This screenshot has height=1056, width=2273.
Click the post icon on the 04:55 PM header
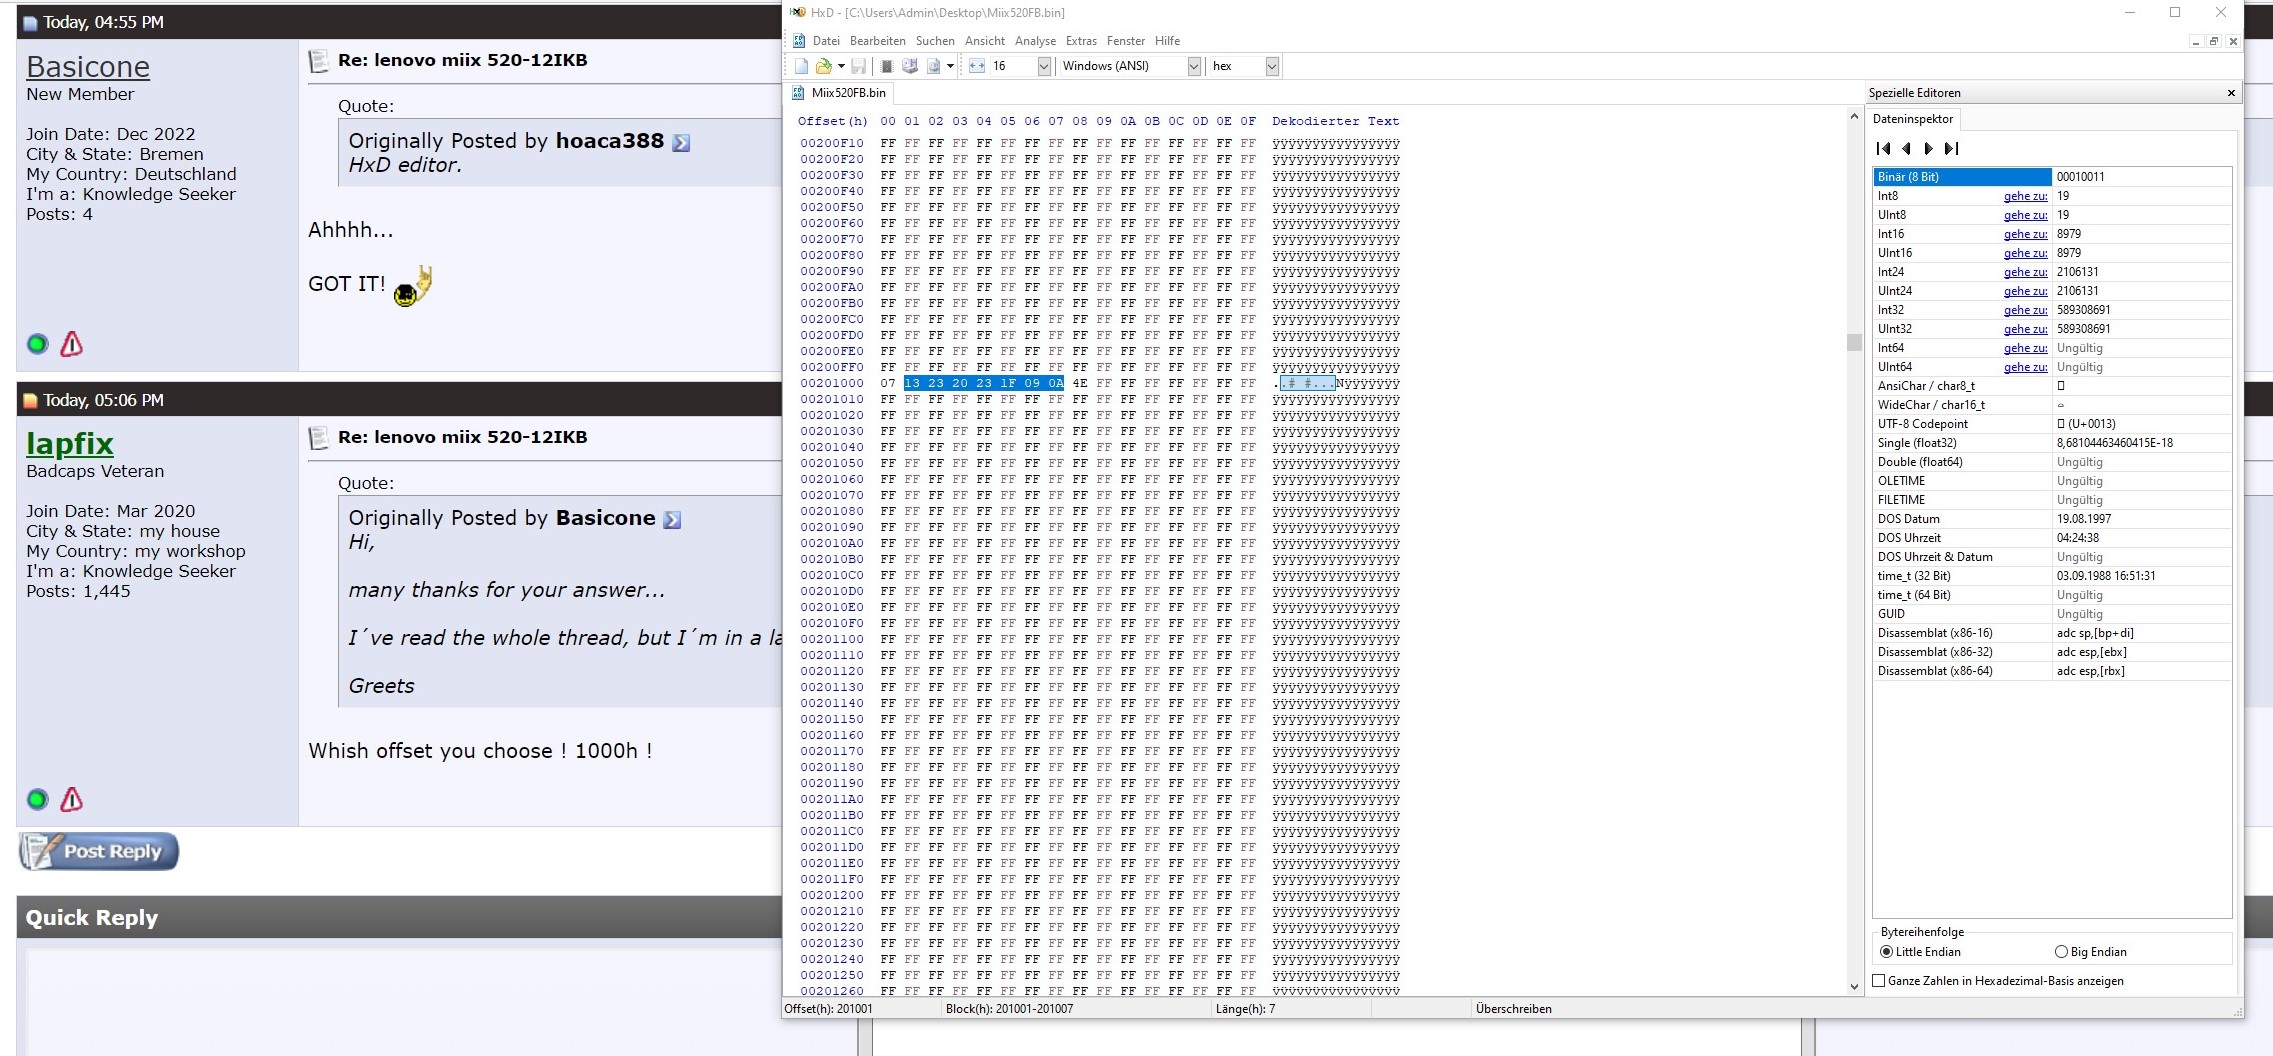coord(30,23)
